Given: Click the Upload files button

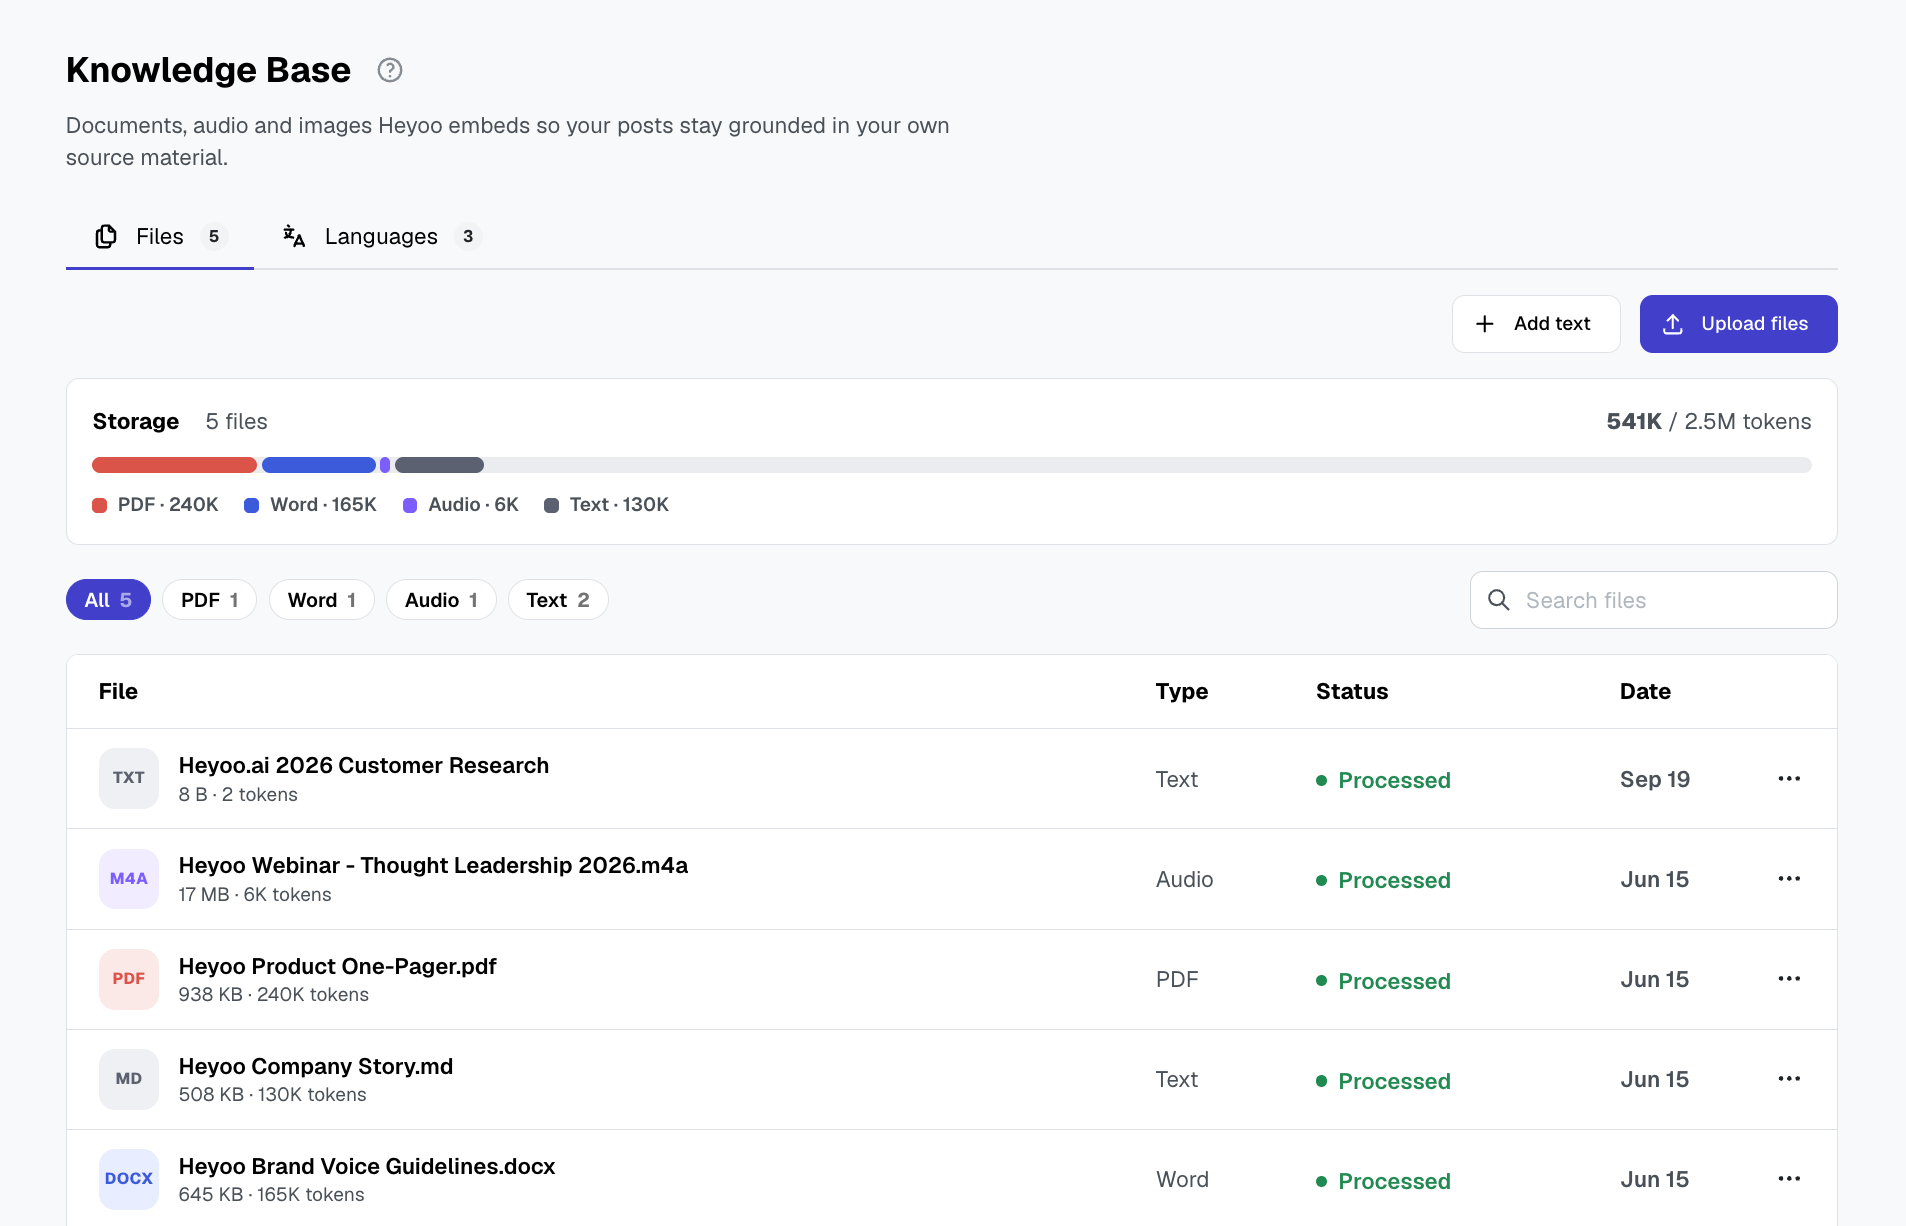Looking at the screenshot, I should (x=1738, y=324).
